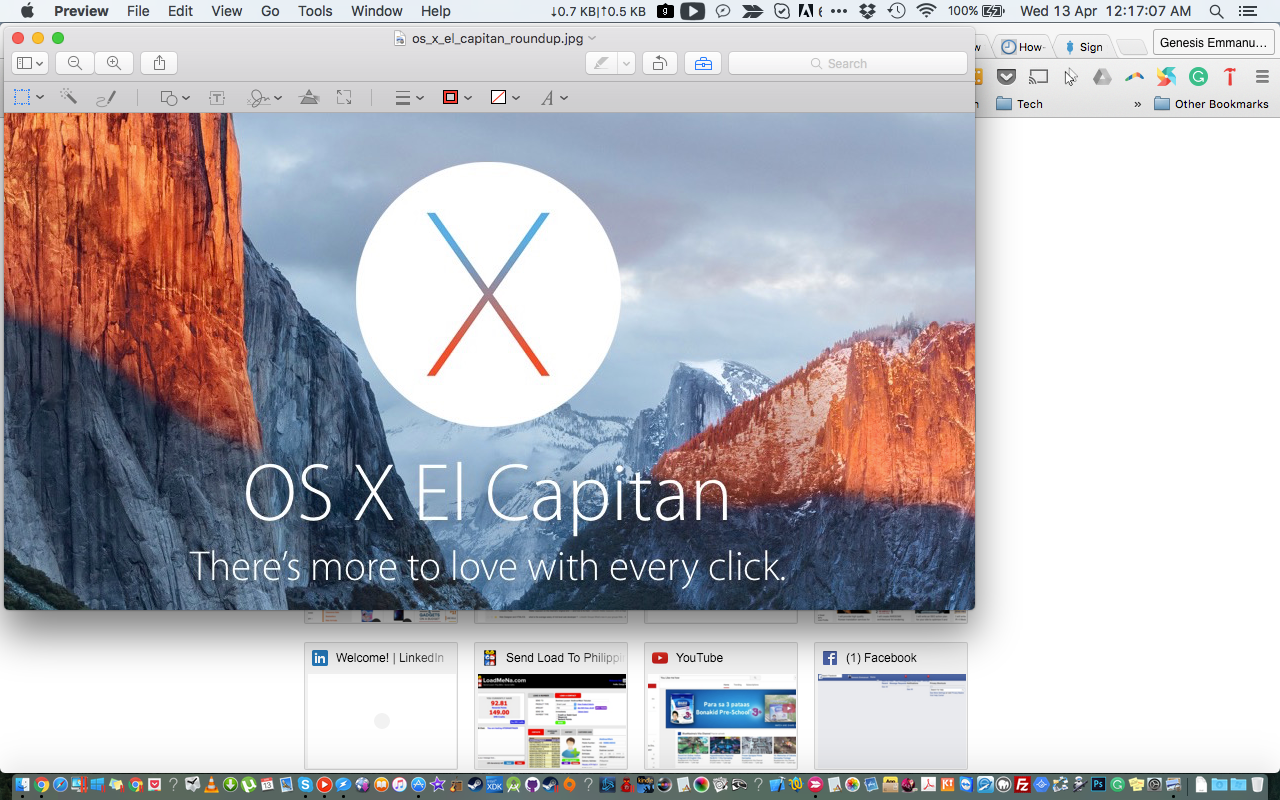
Task: Rotate the image with the Rotate button
Action: [x=659, y=63]
